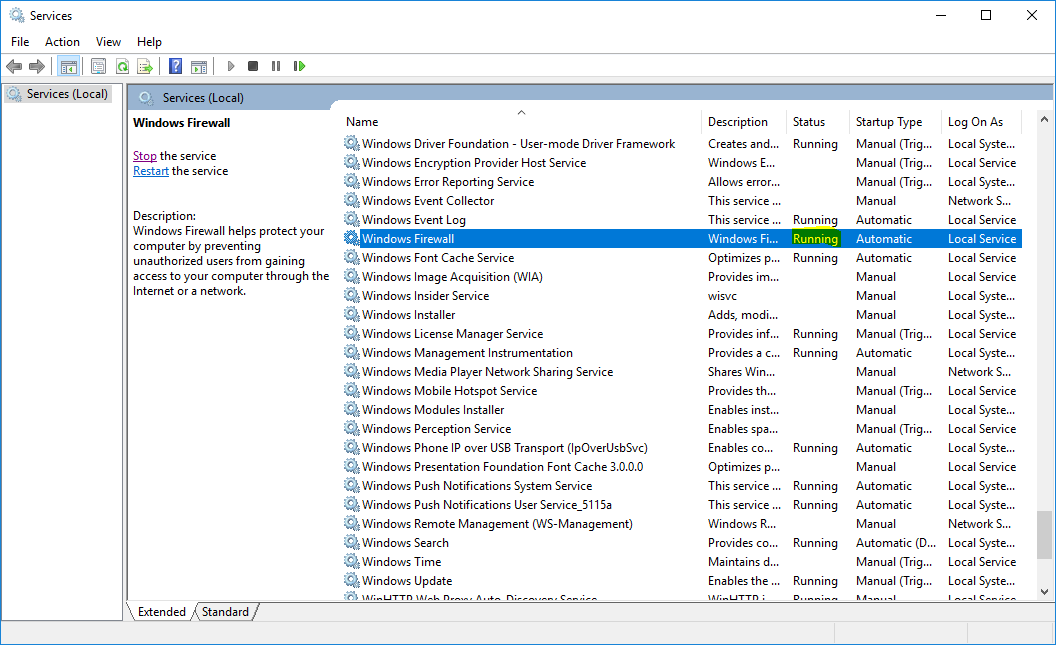This screenshot has height=645, width=1056.
Task: Click gear icon beside Windows Update
Action: coord(352,580)
